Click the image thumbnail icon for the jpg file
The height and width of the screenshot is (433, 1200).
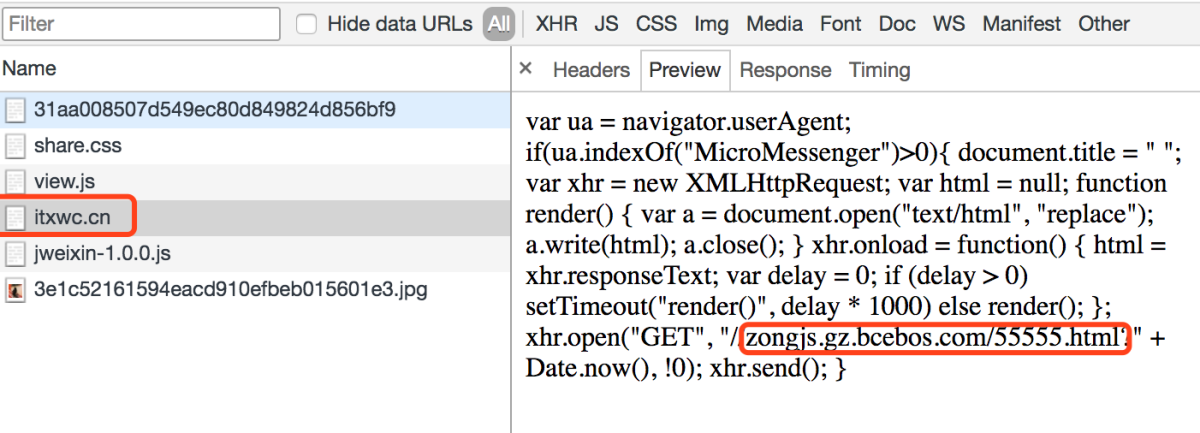[x=15, y=291]
